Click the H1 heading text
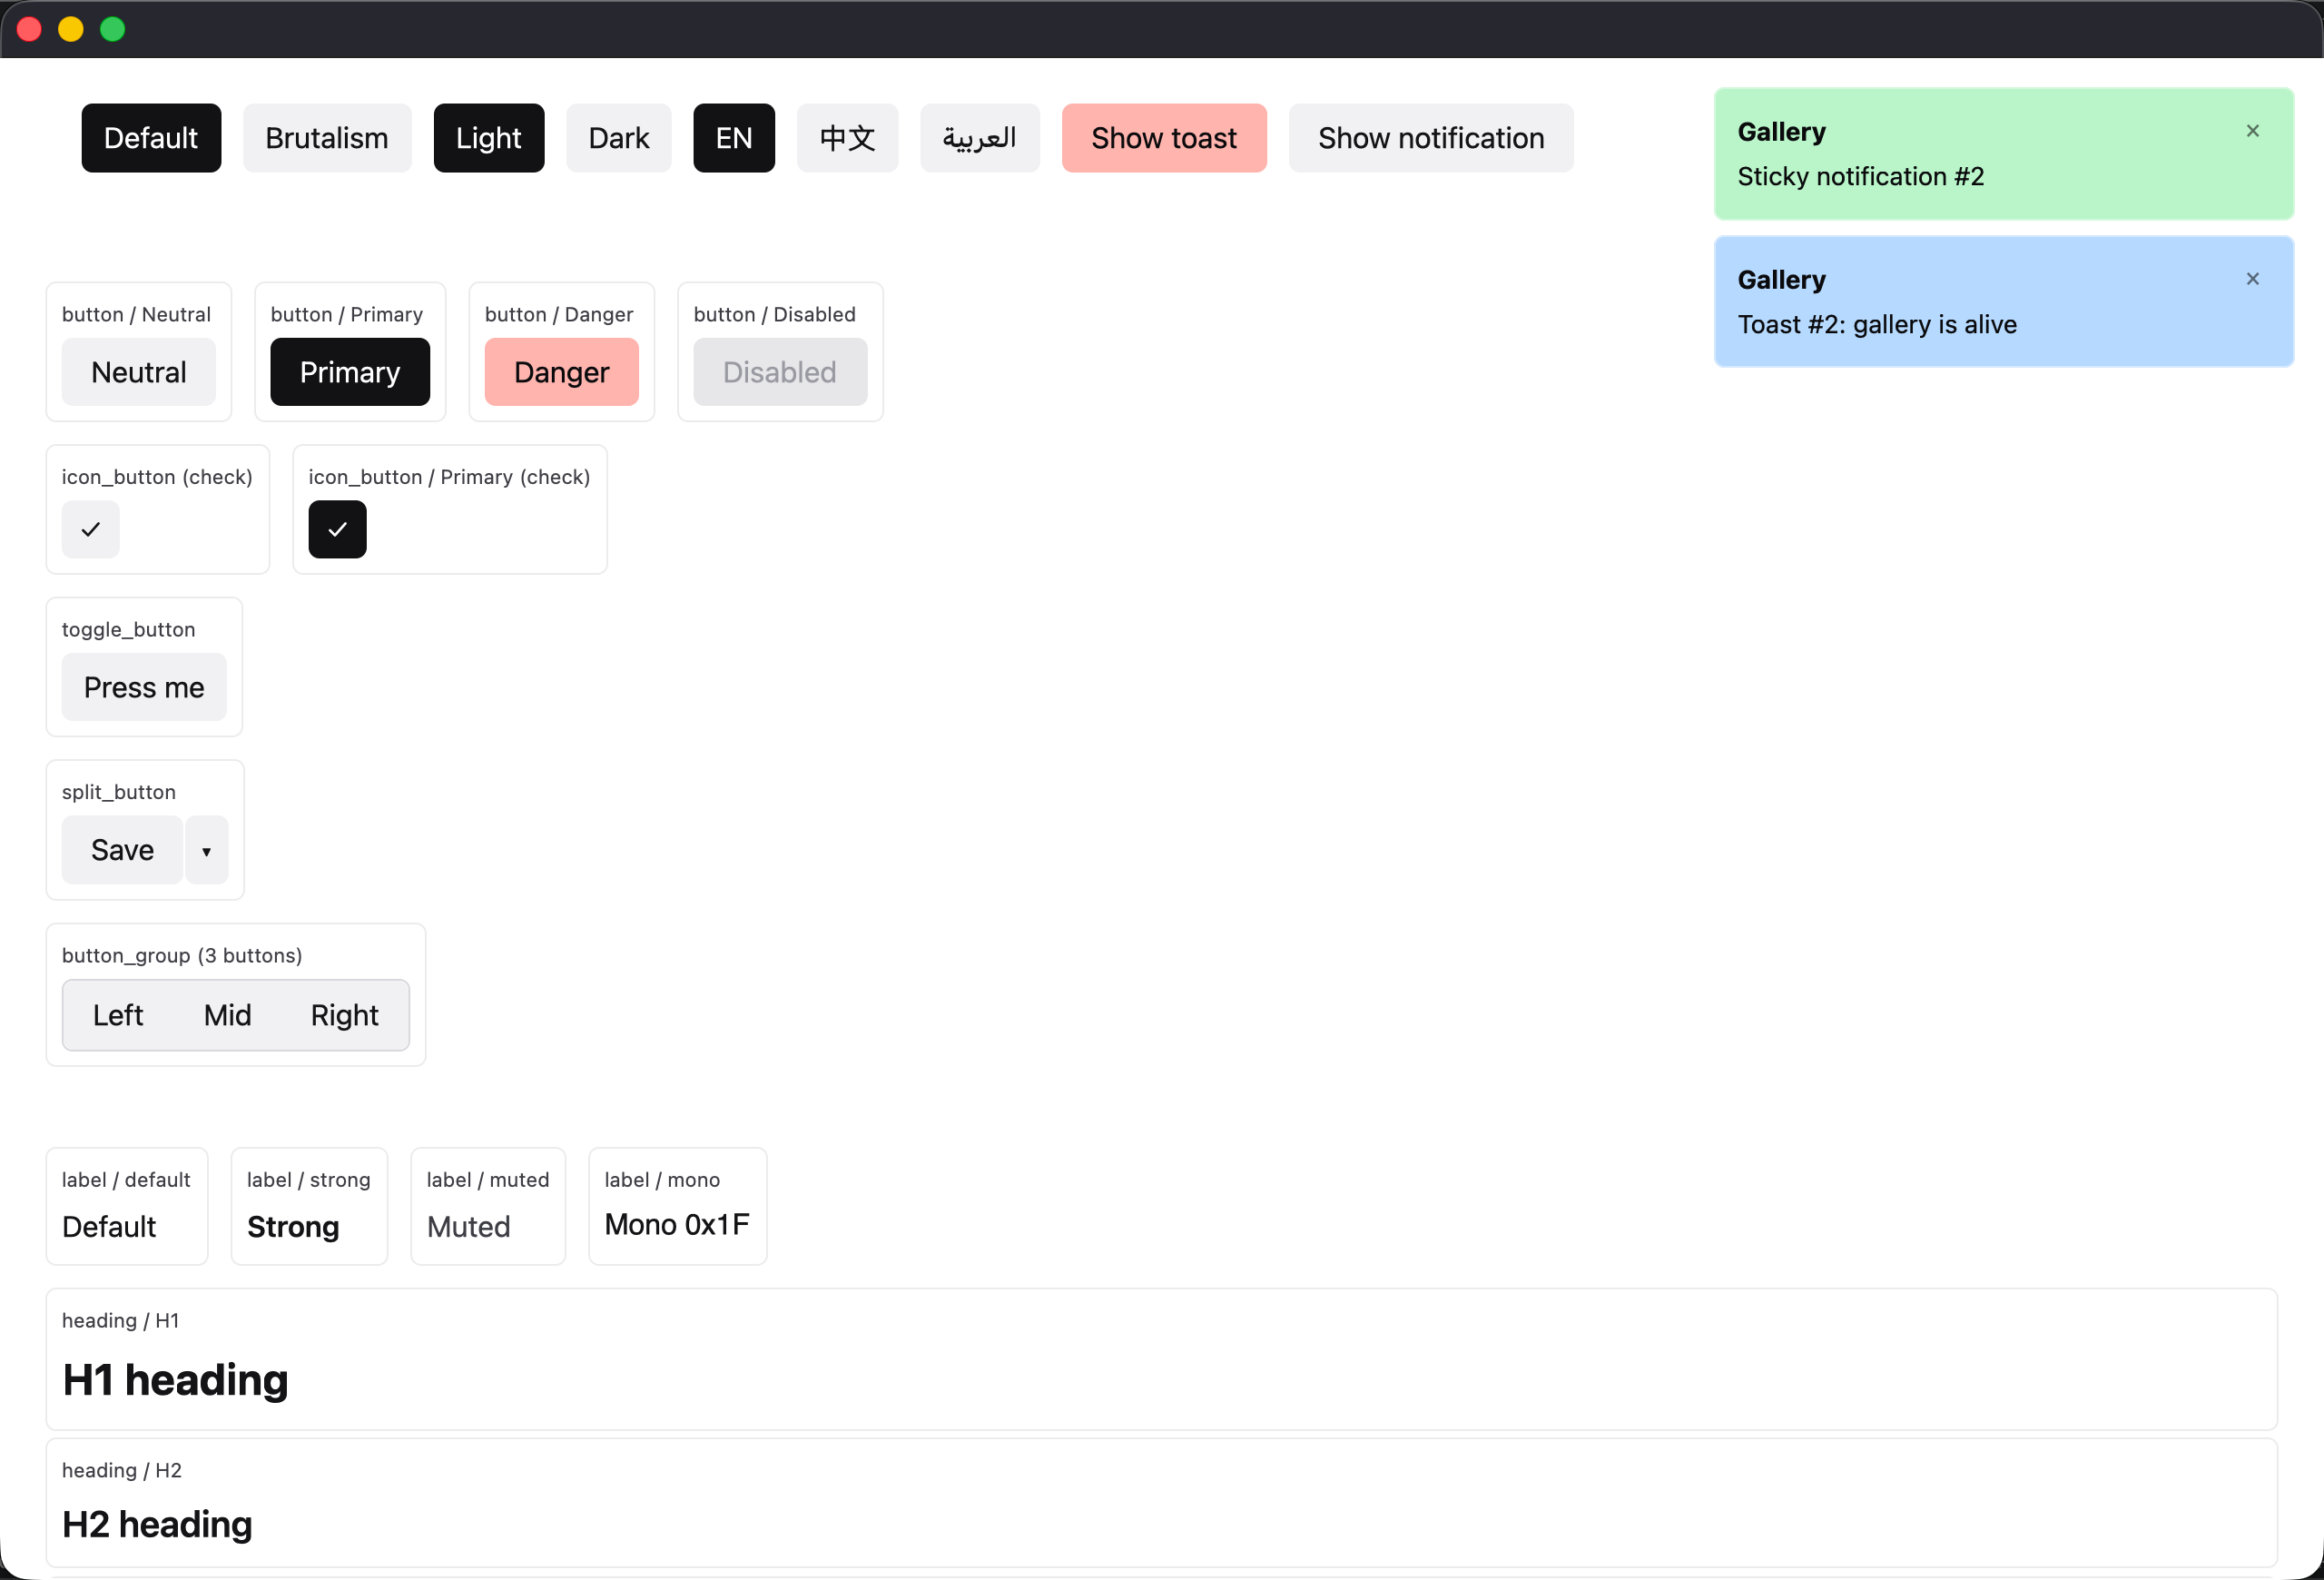This screenshot has height=1580, width=2324. tap(175, 1380)
